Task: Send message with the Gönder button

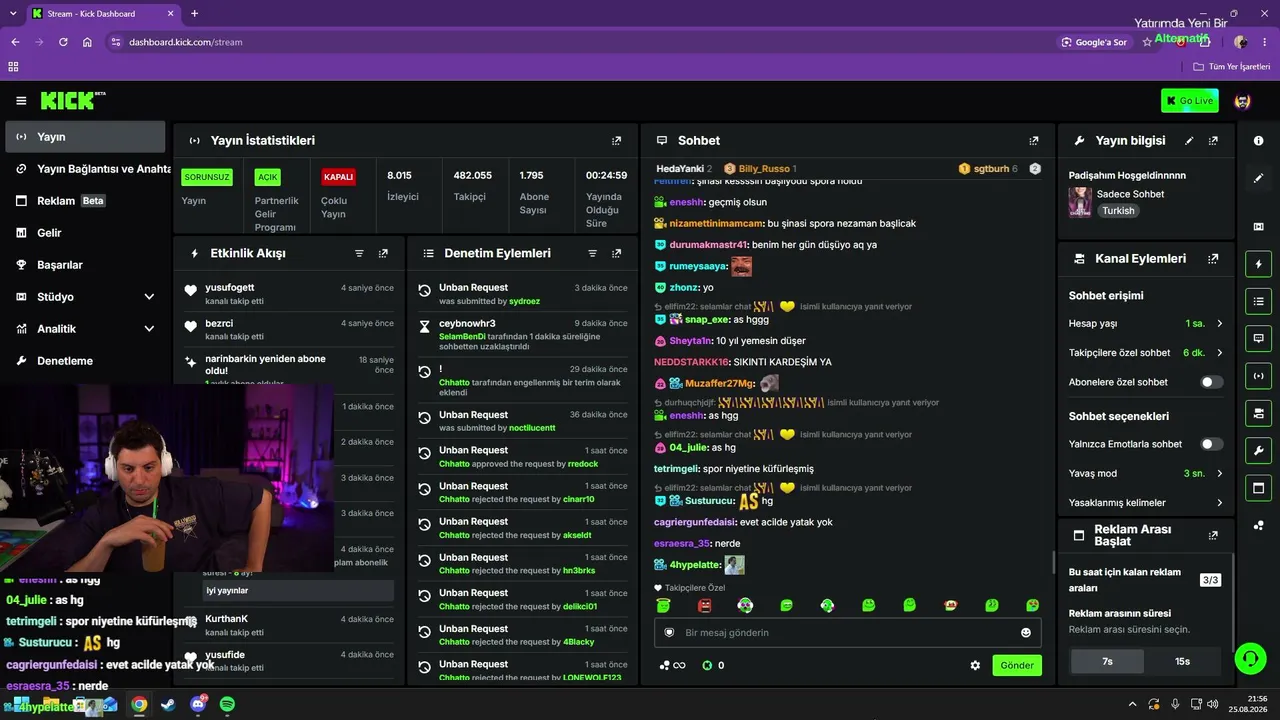Action: pos(1017,665)
